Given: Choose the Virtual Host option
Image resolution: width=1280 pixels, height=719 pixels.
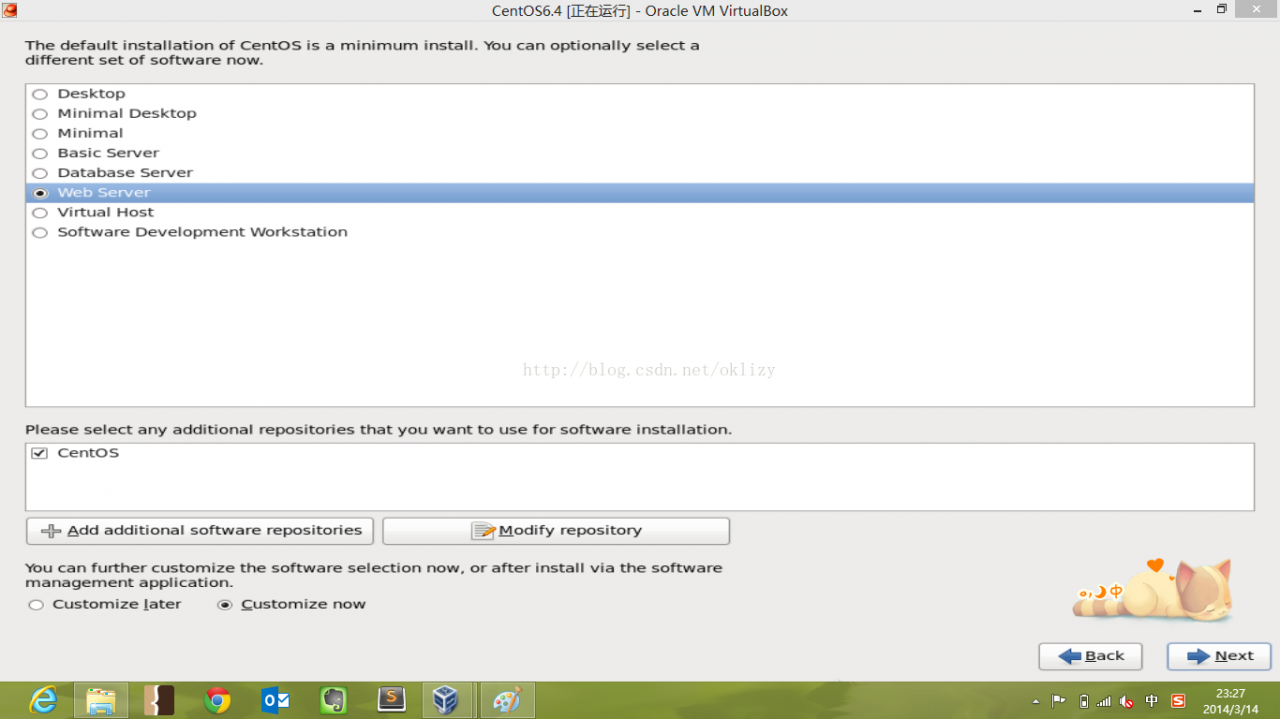Looking at the screenshot, I should tap(40, 213).
